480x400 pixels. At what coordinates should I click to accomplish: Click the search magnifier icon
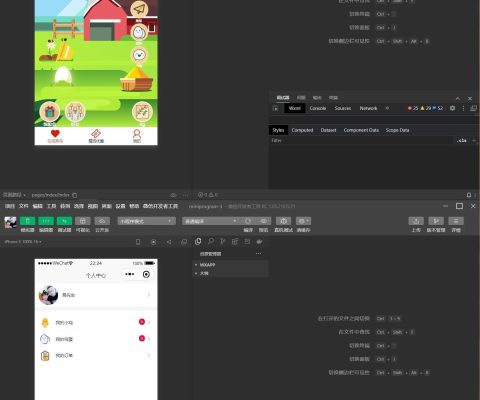pos(211,241)
